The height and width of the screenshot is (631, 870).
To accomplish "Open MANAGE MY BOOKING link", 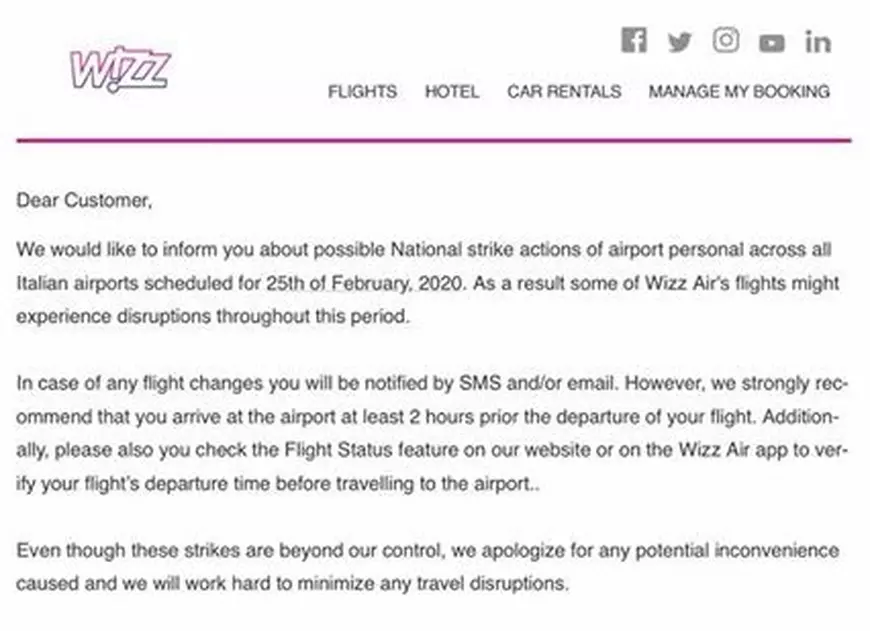I will tap(739, 91).
